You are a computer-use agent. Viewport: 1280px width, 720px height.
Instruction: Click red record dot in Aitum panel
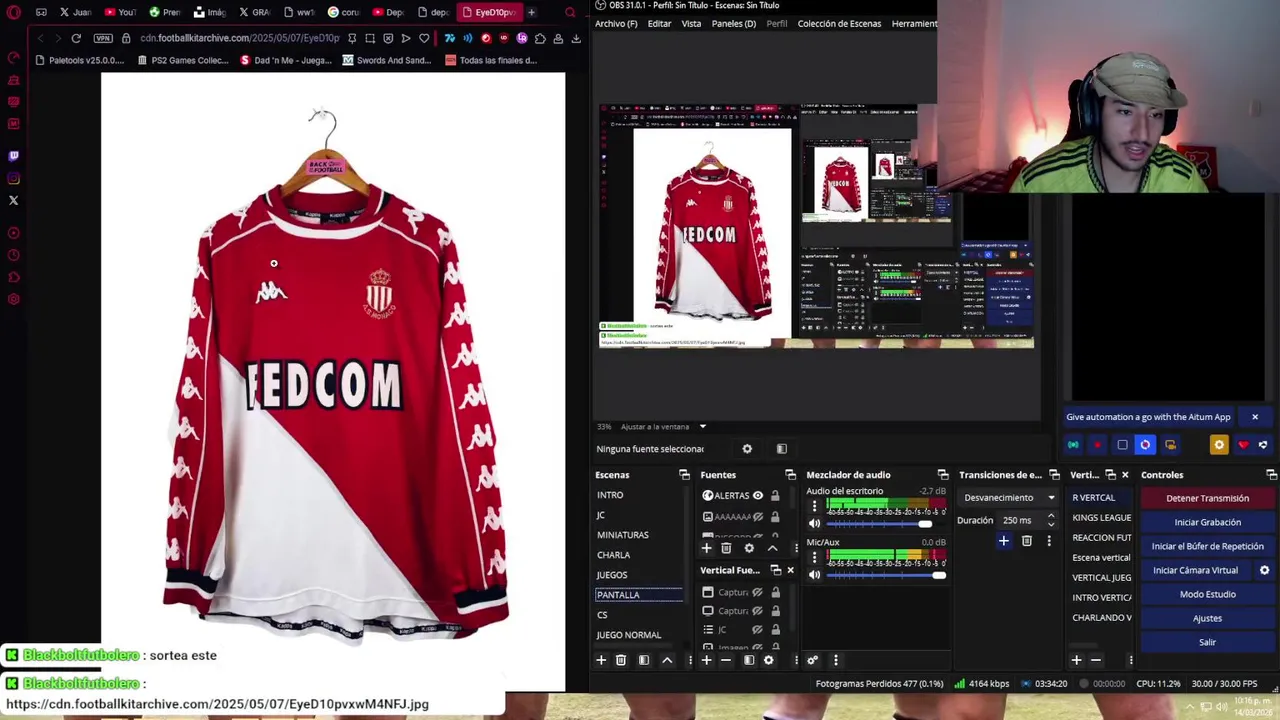[1097, 445]
